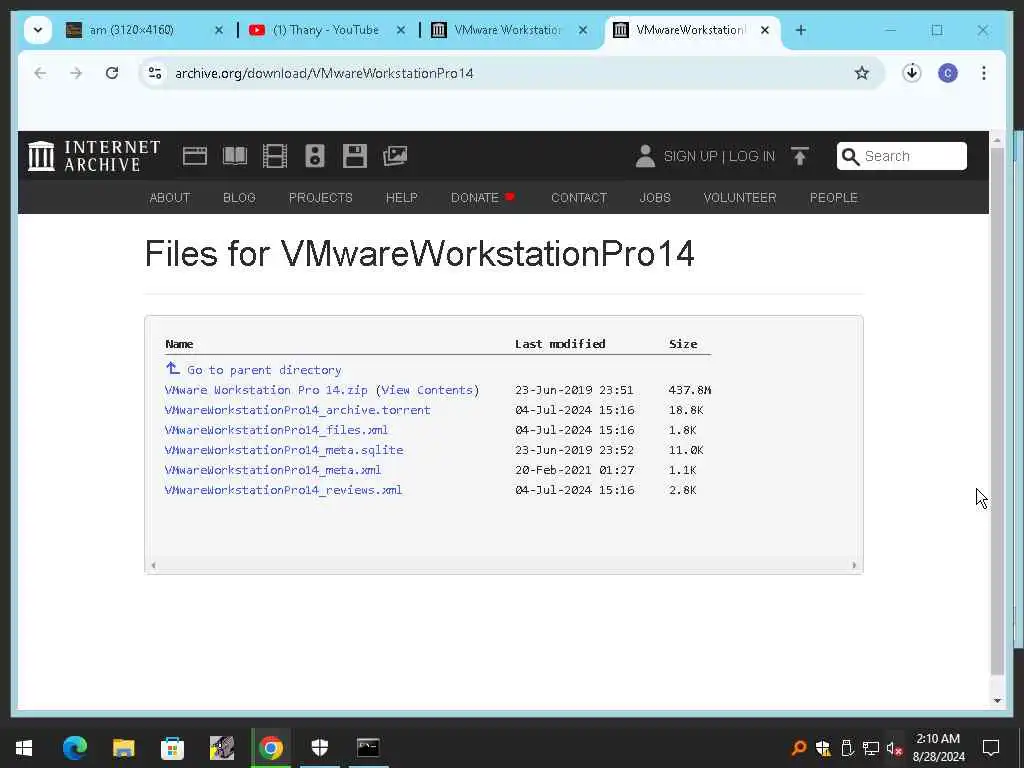Switch to the first VMware Workstation tab

click(507, 30)
